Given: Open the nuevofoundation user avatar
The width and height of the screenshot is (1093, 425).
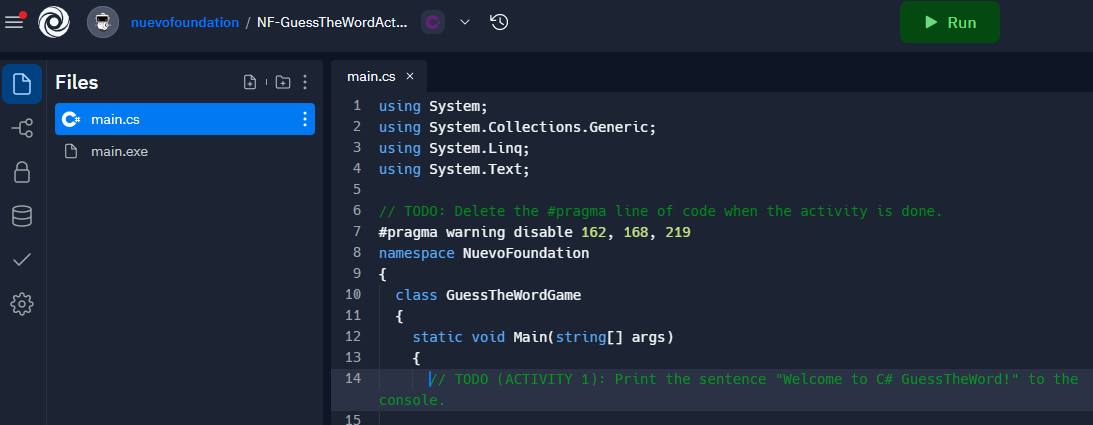Looking at the screenshot, I should click(x=103, y=22).
